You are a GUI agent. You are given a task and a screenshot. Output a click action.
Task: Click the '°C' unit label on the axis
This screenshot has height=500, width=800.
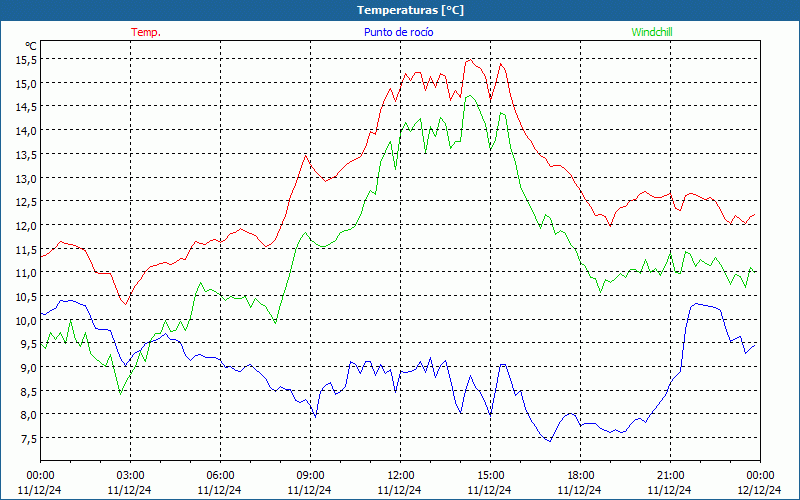pyautogui.click(x=31, y=46)
